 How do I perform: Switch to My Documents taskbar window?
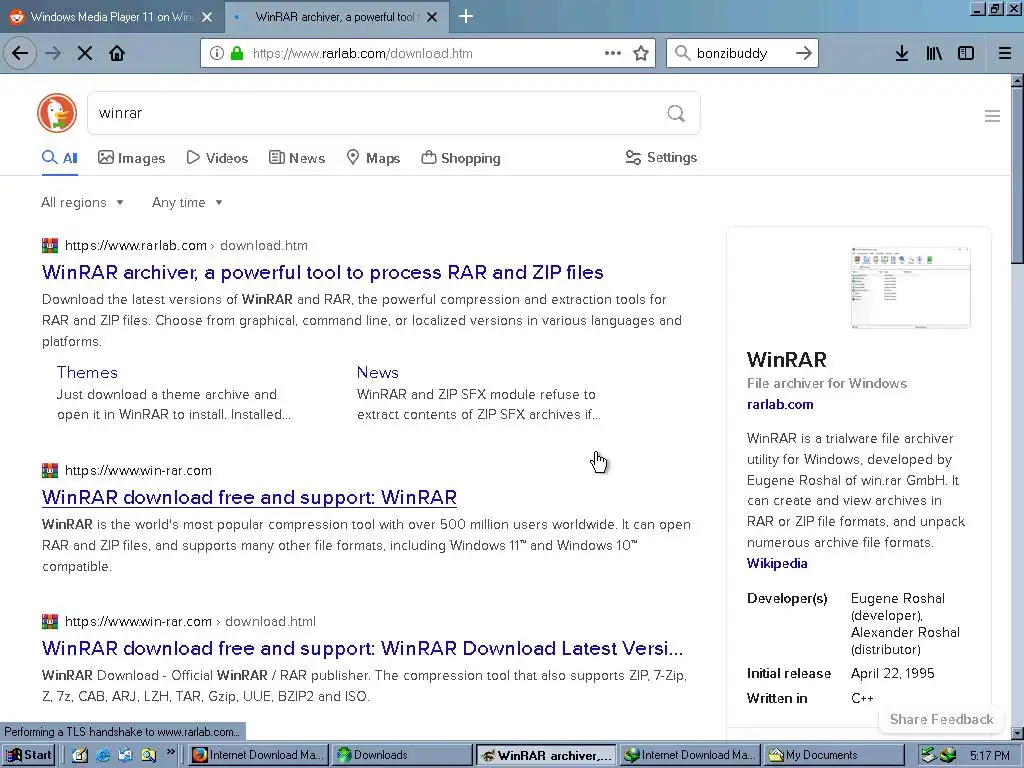(x=833, y=755)
